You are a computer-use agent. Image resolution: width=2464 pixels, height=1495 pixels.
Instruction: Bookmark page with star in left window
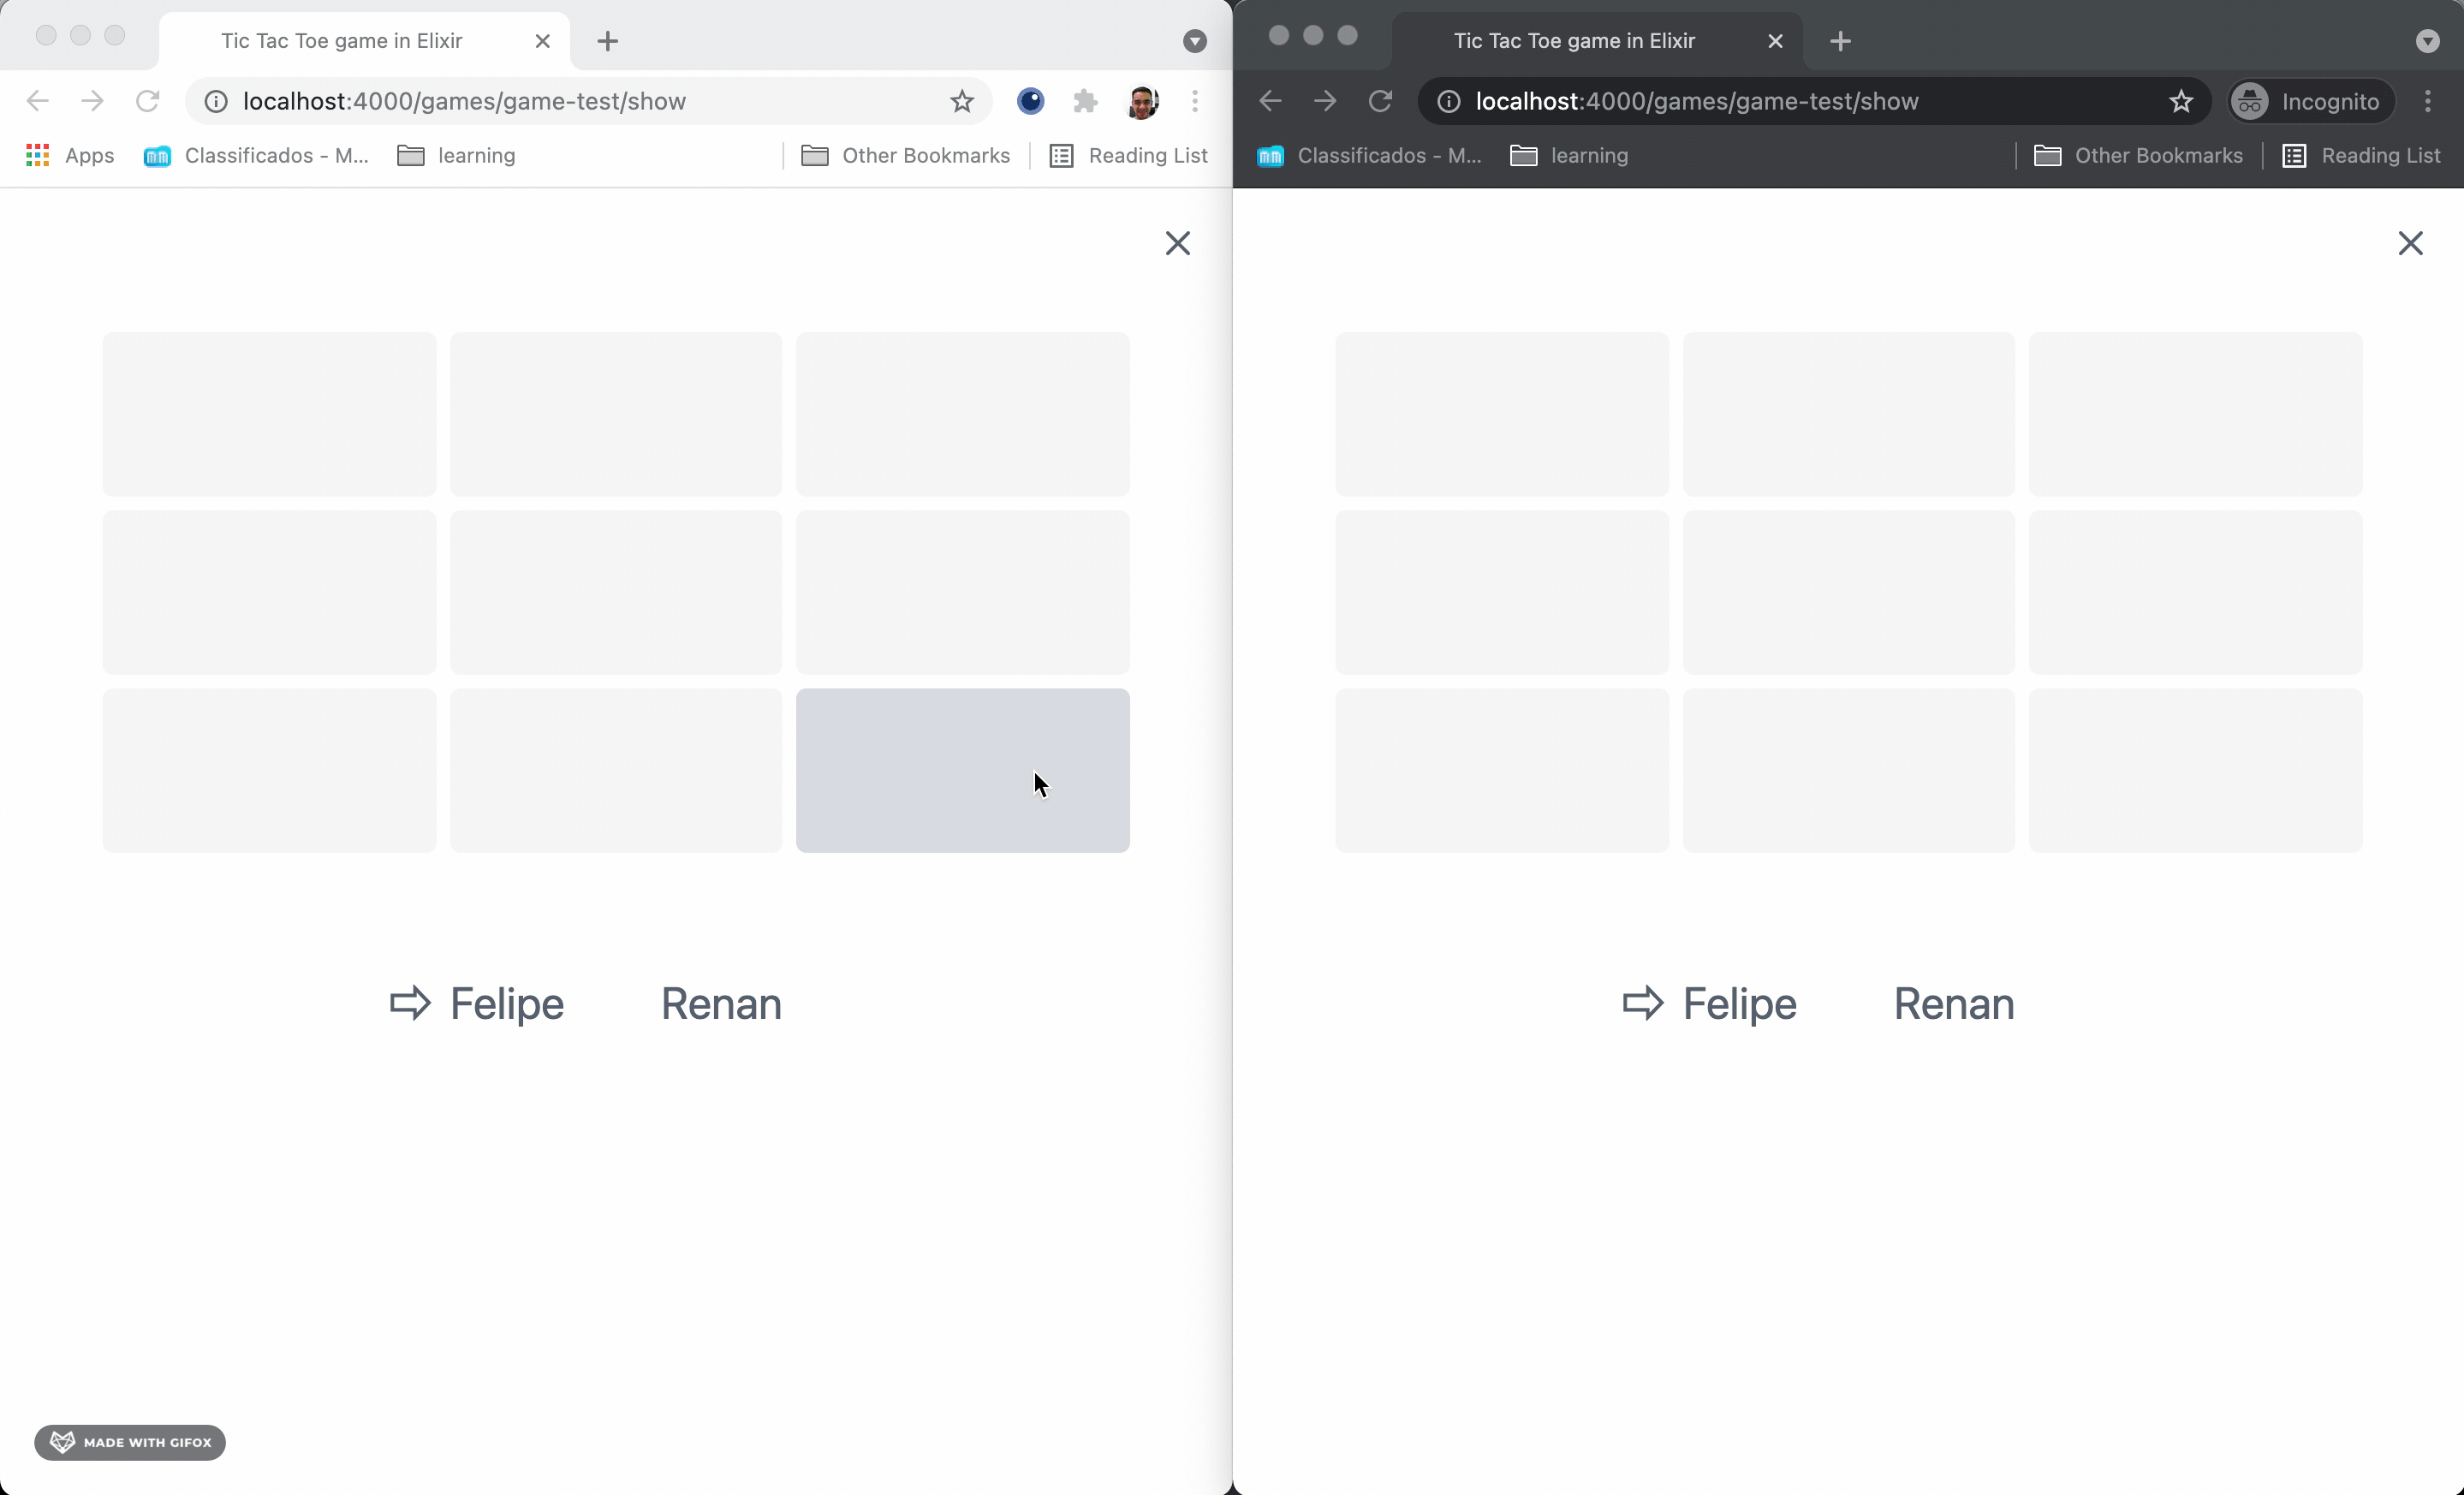pos(961,101)
